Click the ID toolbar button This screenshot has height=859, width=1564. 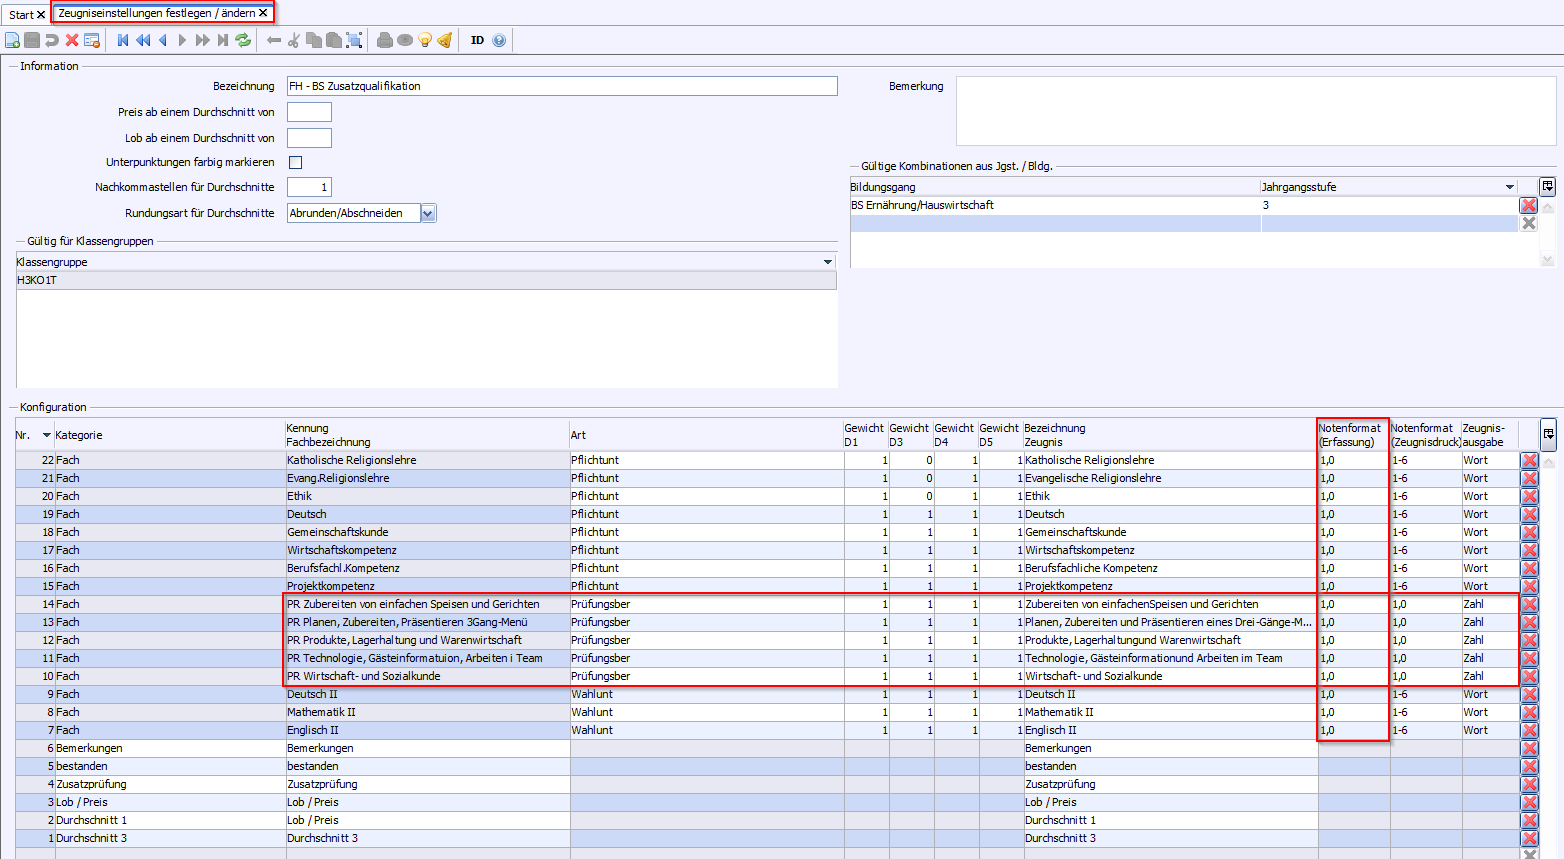point(477,40)
